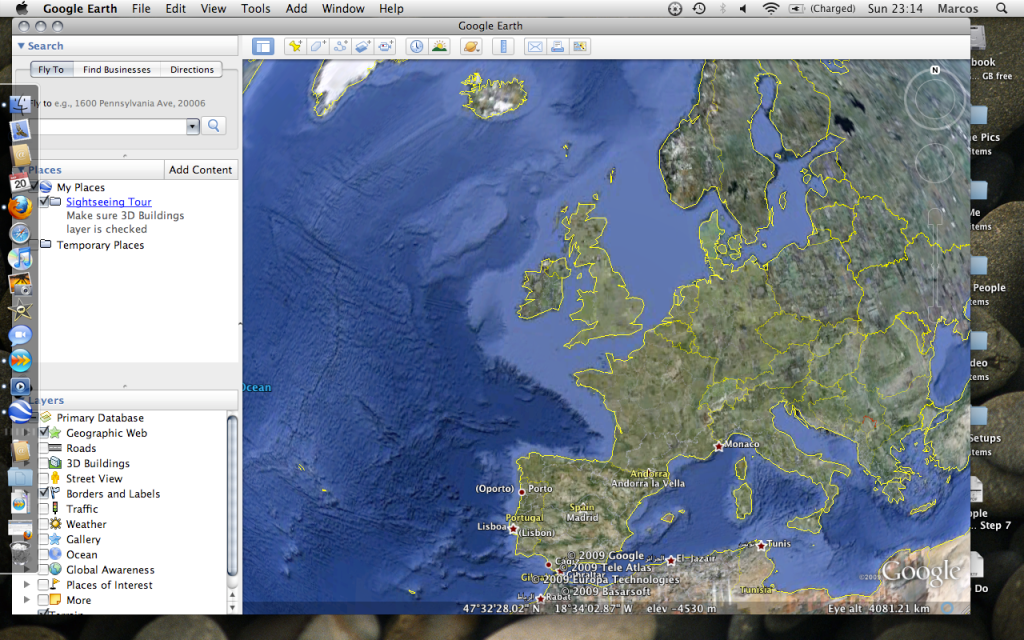Toggle sunlight across the landscape
Screen dimensions: 1024x640
(x=439, y=46)
